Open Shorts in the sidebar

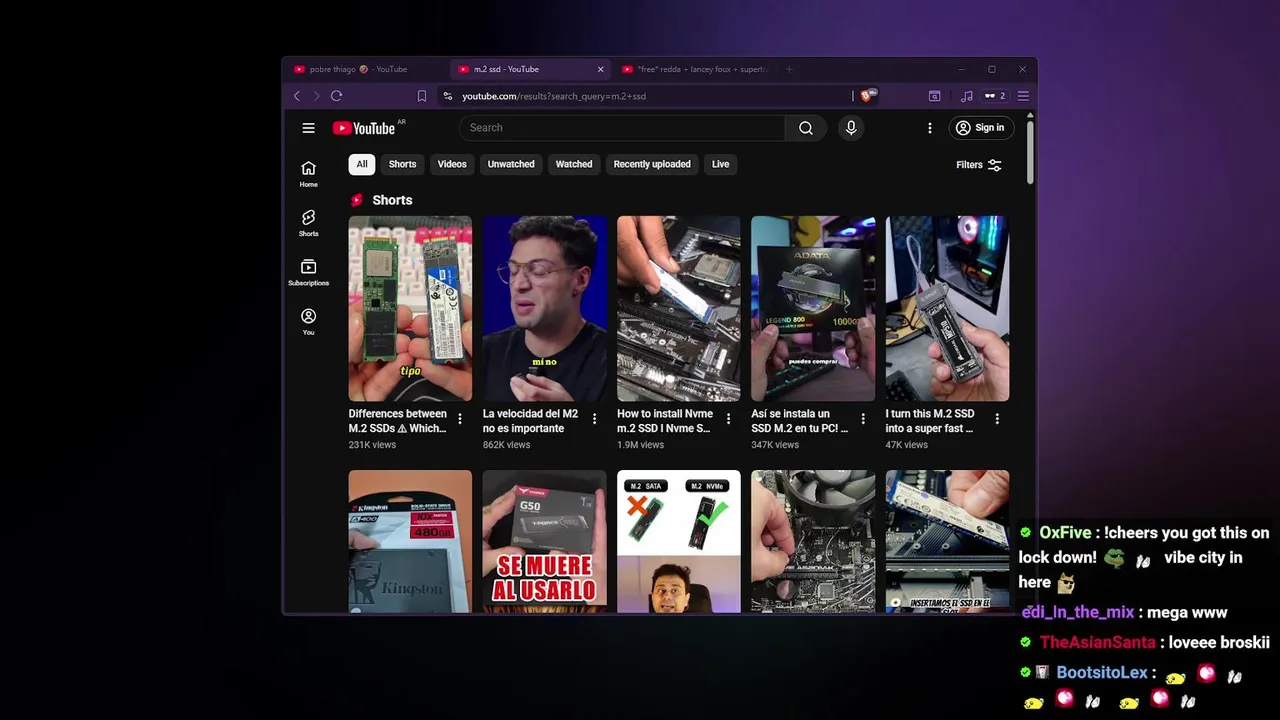(308, 223)
